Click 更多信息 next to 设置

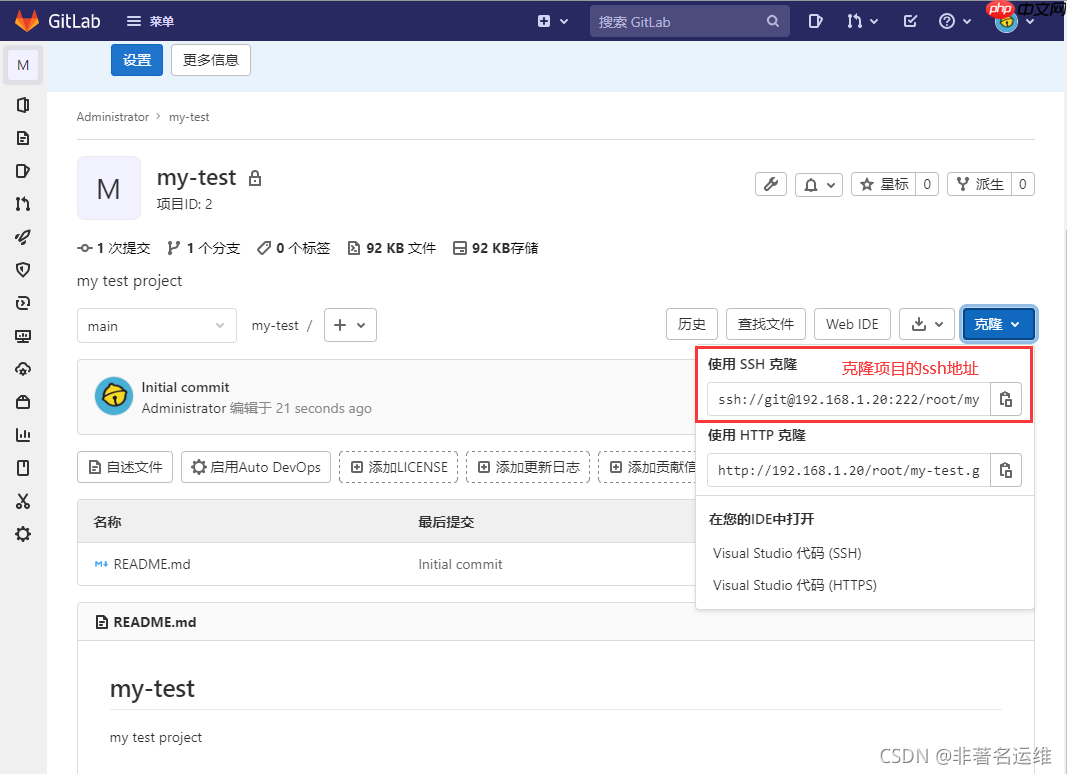[210, 60]
